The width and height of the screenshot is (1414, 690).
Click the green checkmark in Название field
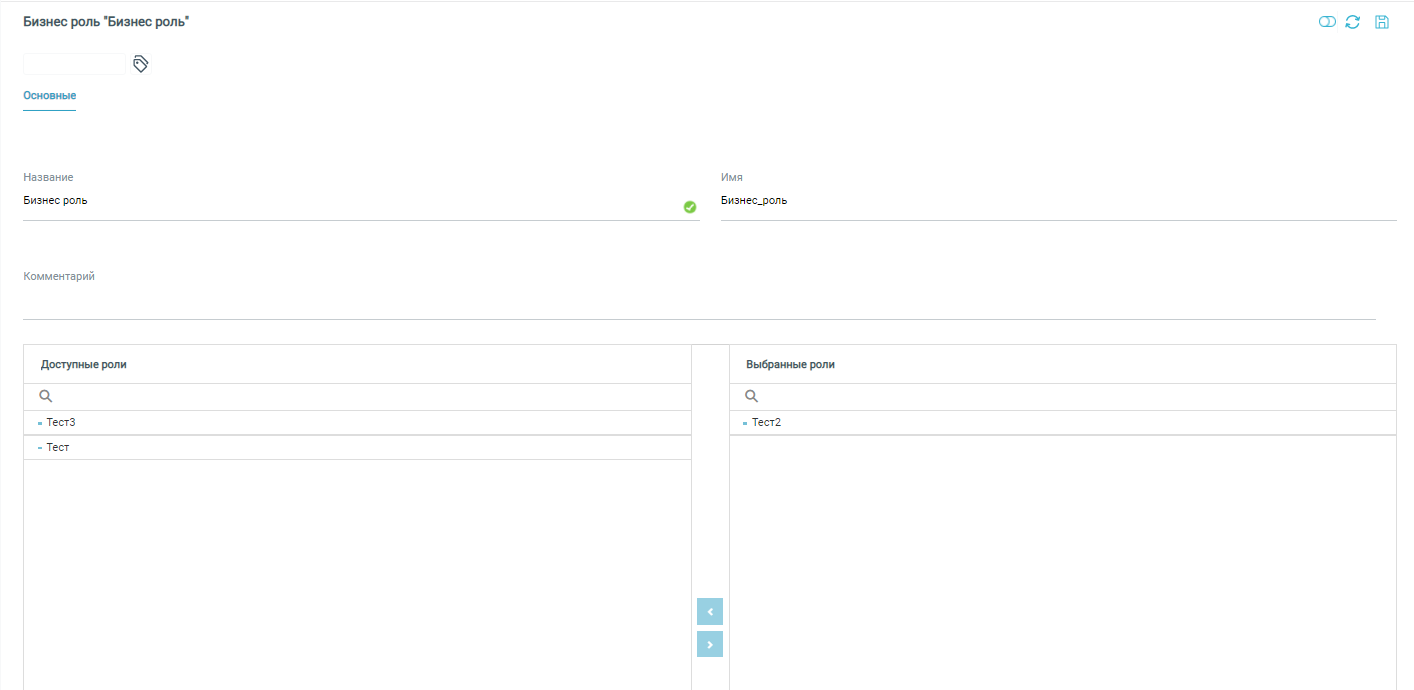click(689, 207)
